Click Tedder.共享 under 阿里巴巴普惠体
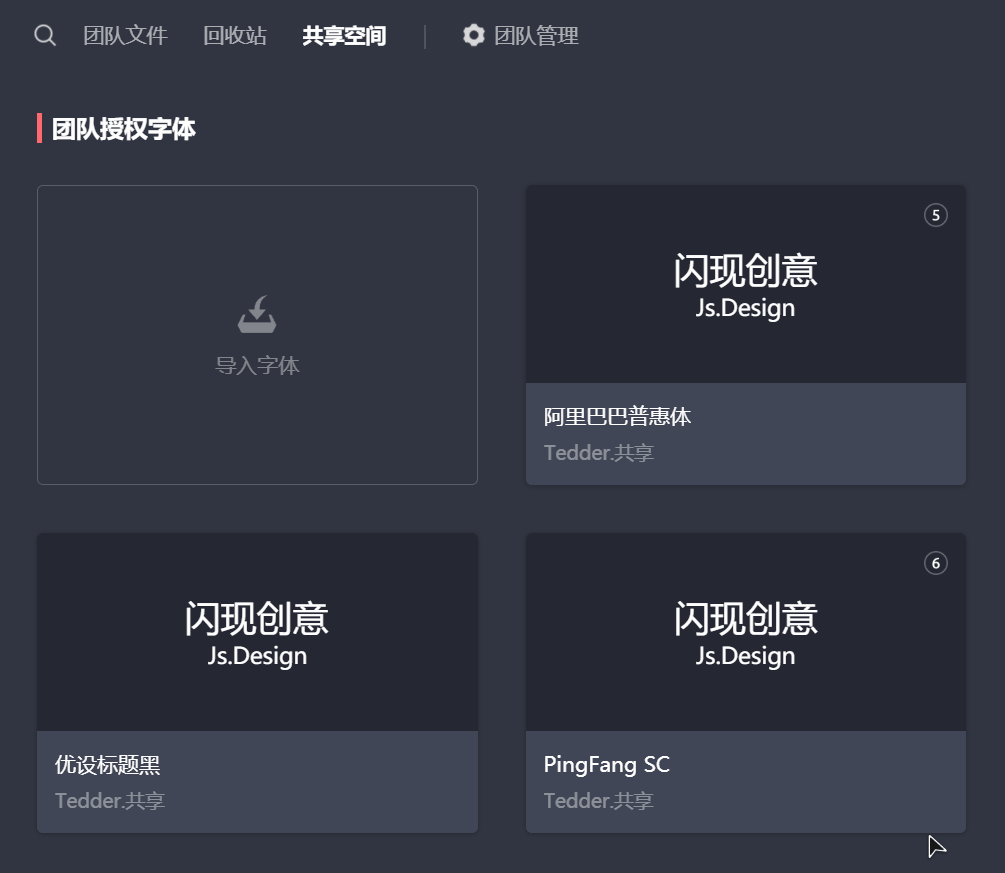The image size is (1005, 873). [x=599, y=453]
